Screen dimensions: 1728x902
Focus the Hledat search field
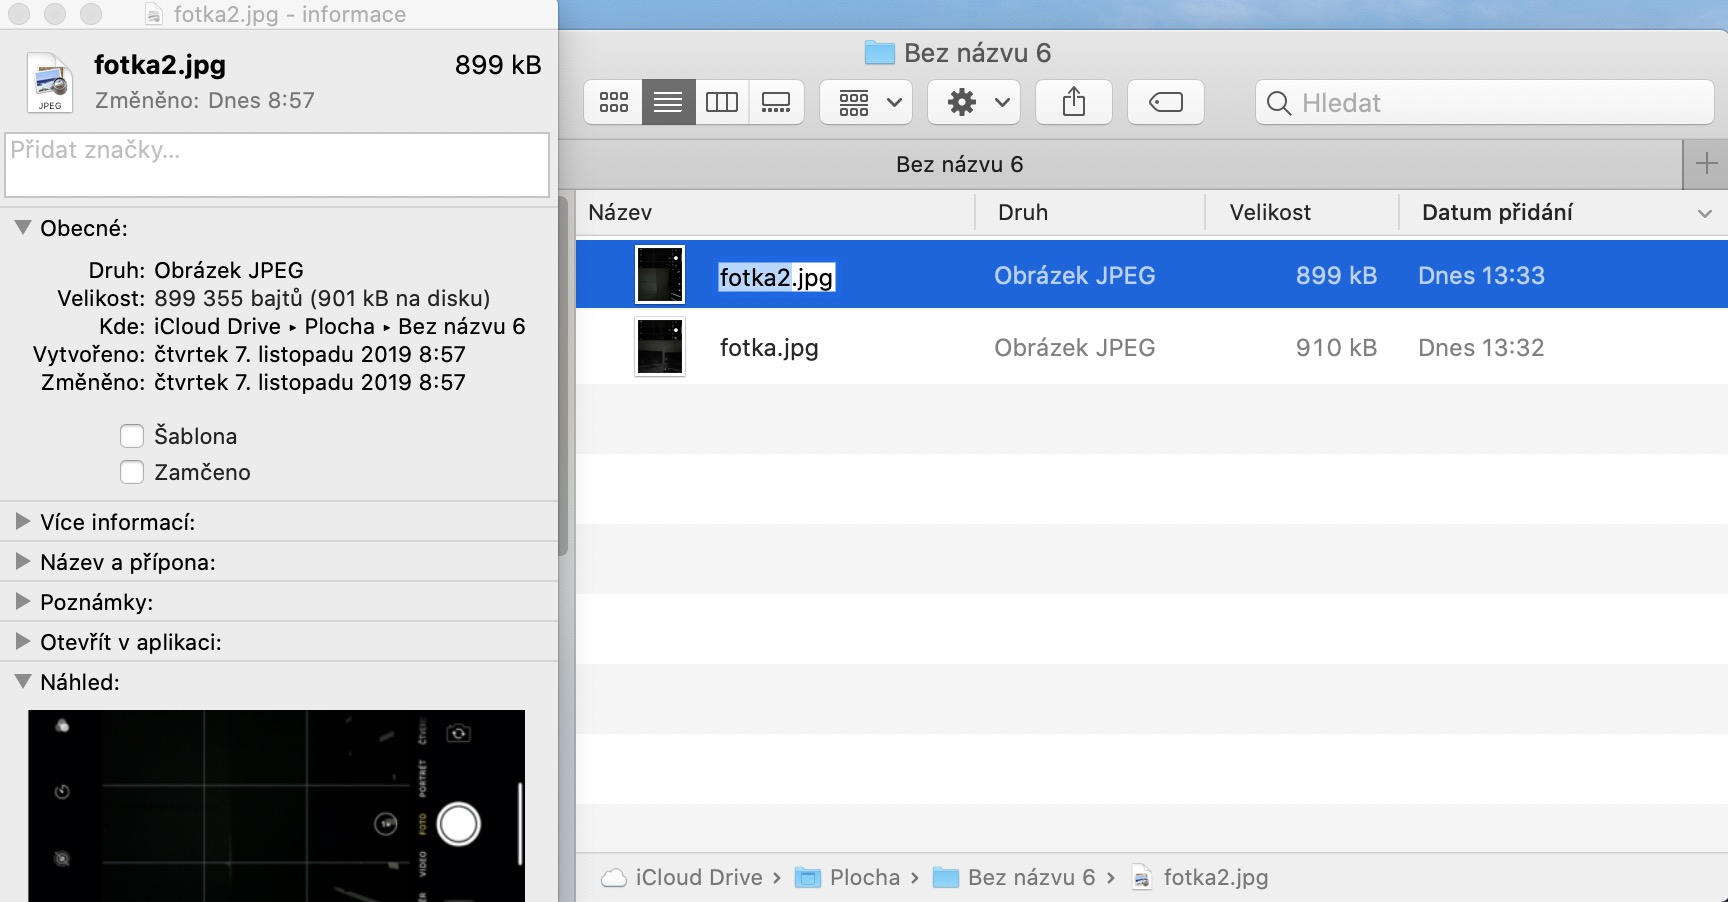[x=1484, y=102]
